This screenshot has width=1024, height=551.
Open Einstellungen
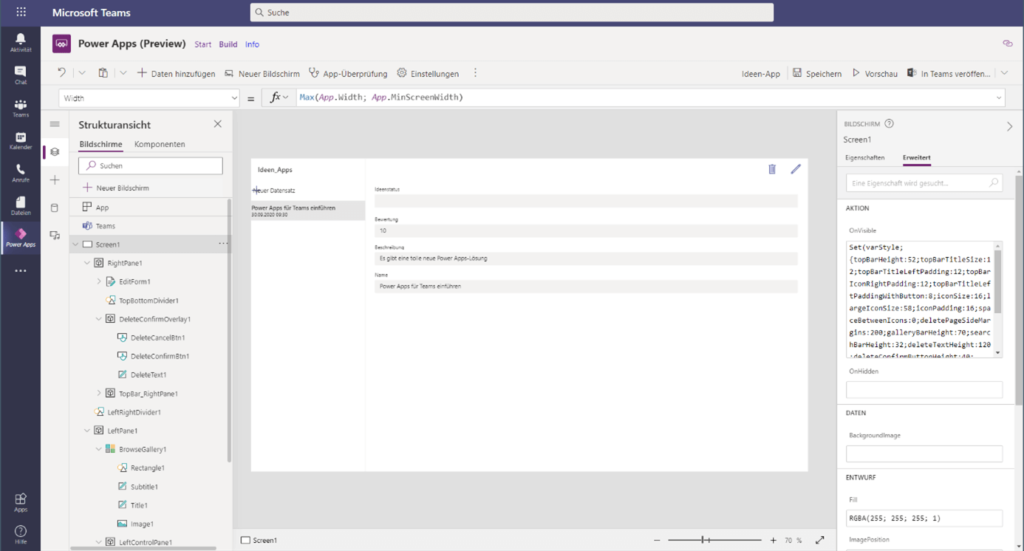[x=428, y=74]
